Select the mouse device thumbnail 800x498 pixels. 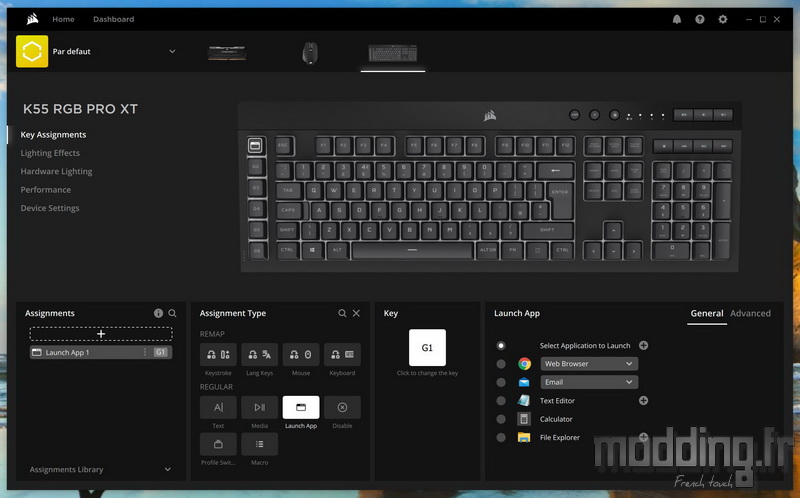310,53
